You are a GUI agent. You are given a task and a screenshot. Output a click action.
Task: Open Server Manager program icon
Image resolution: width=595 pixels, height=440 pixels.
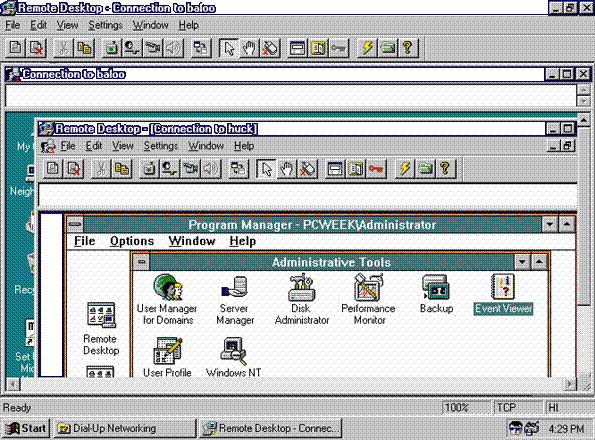click(235, 300)
